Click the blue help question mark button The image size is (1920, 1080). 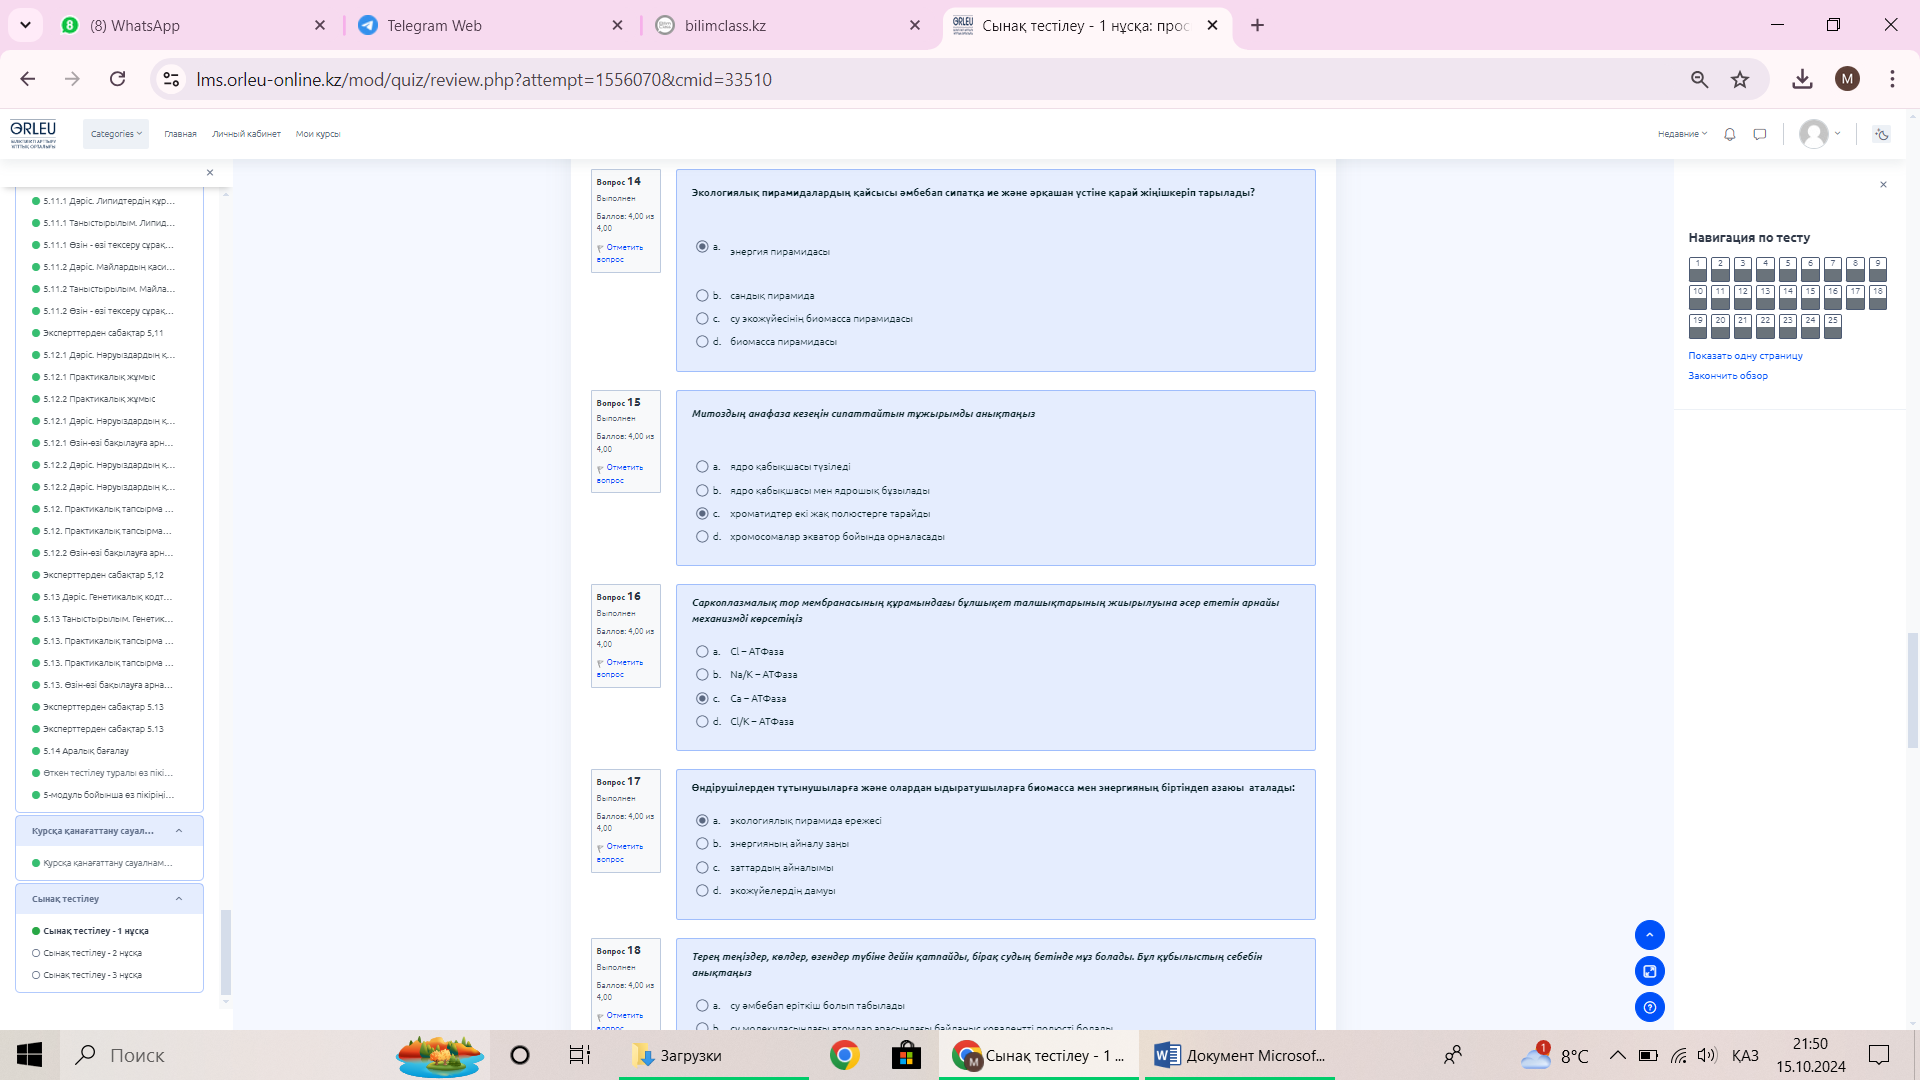(1649, 1007)
